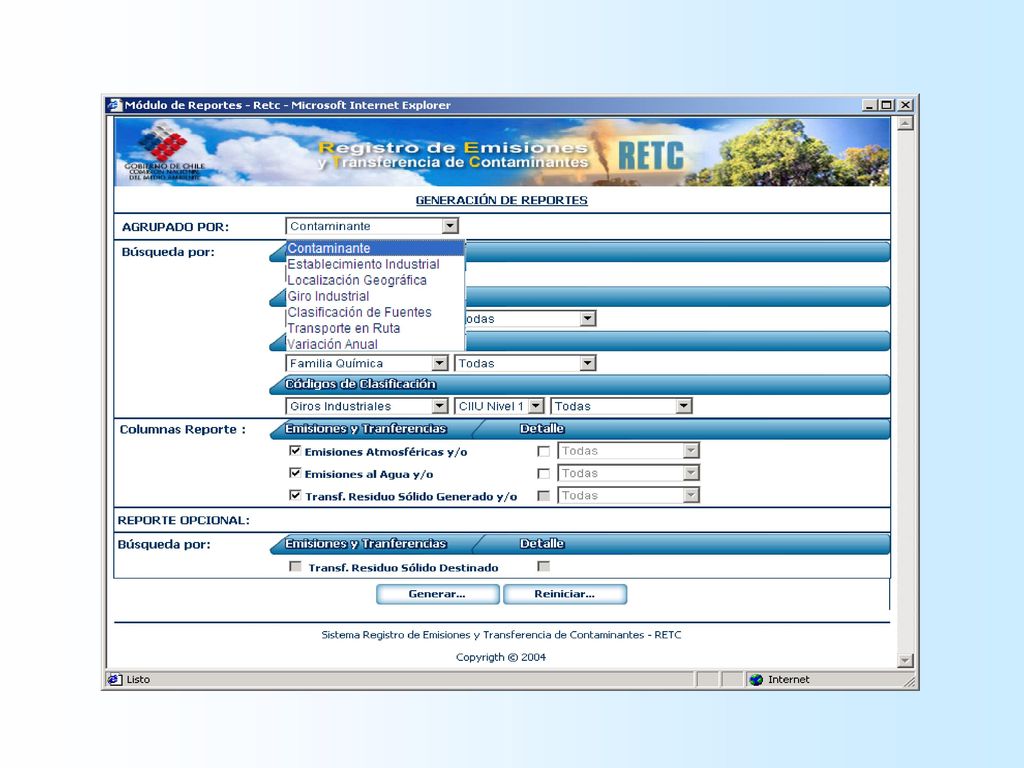Uncheck Transf. Residuo Sólido Generado y/o checkbox
Screen dimensions: 1024x768
pyautogui.click(x=295, y=495)
